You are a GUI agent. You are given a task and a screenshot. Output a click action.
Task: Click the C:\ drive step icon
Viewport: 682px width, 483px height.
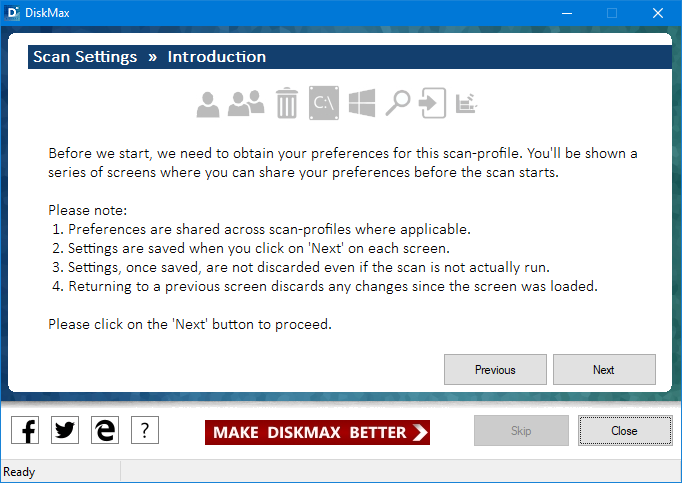click(324, 103)
